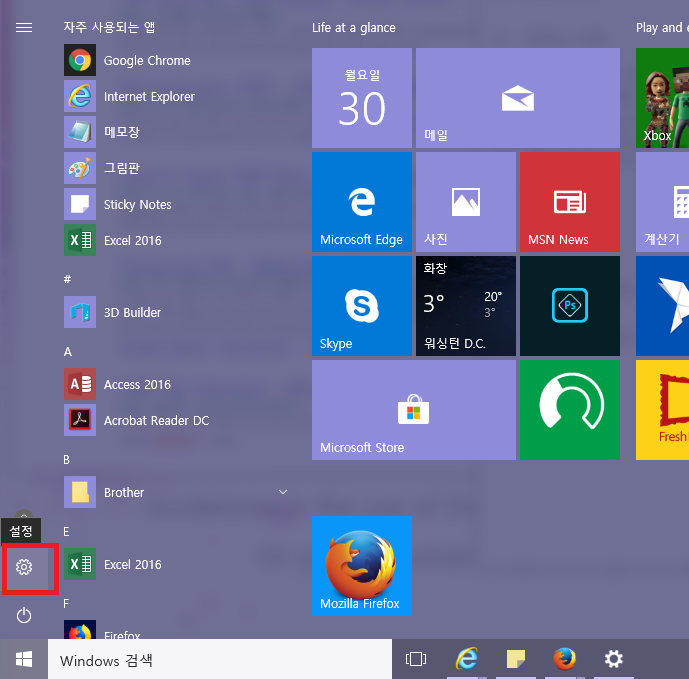Open the Microsoft Store tile

(413, 410)
